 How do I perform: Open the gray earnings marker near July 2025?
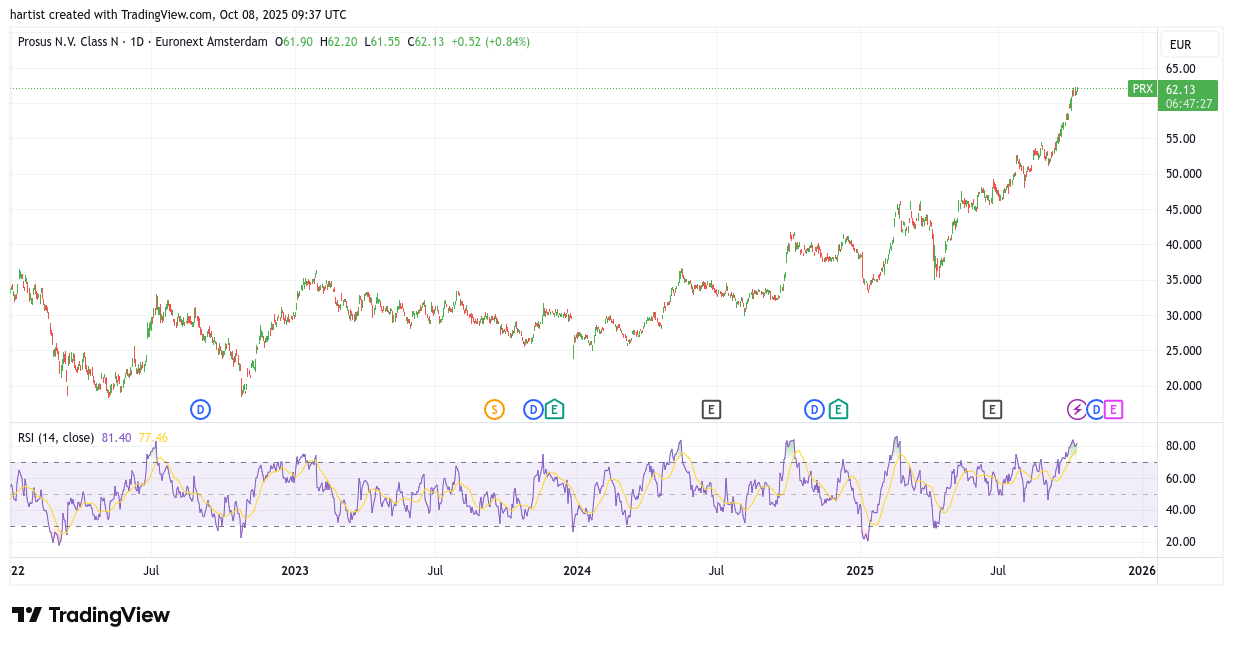992,409
